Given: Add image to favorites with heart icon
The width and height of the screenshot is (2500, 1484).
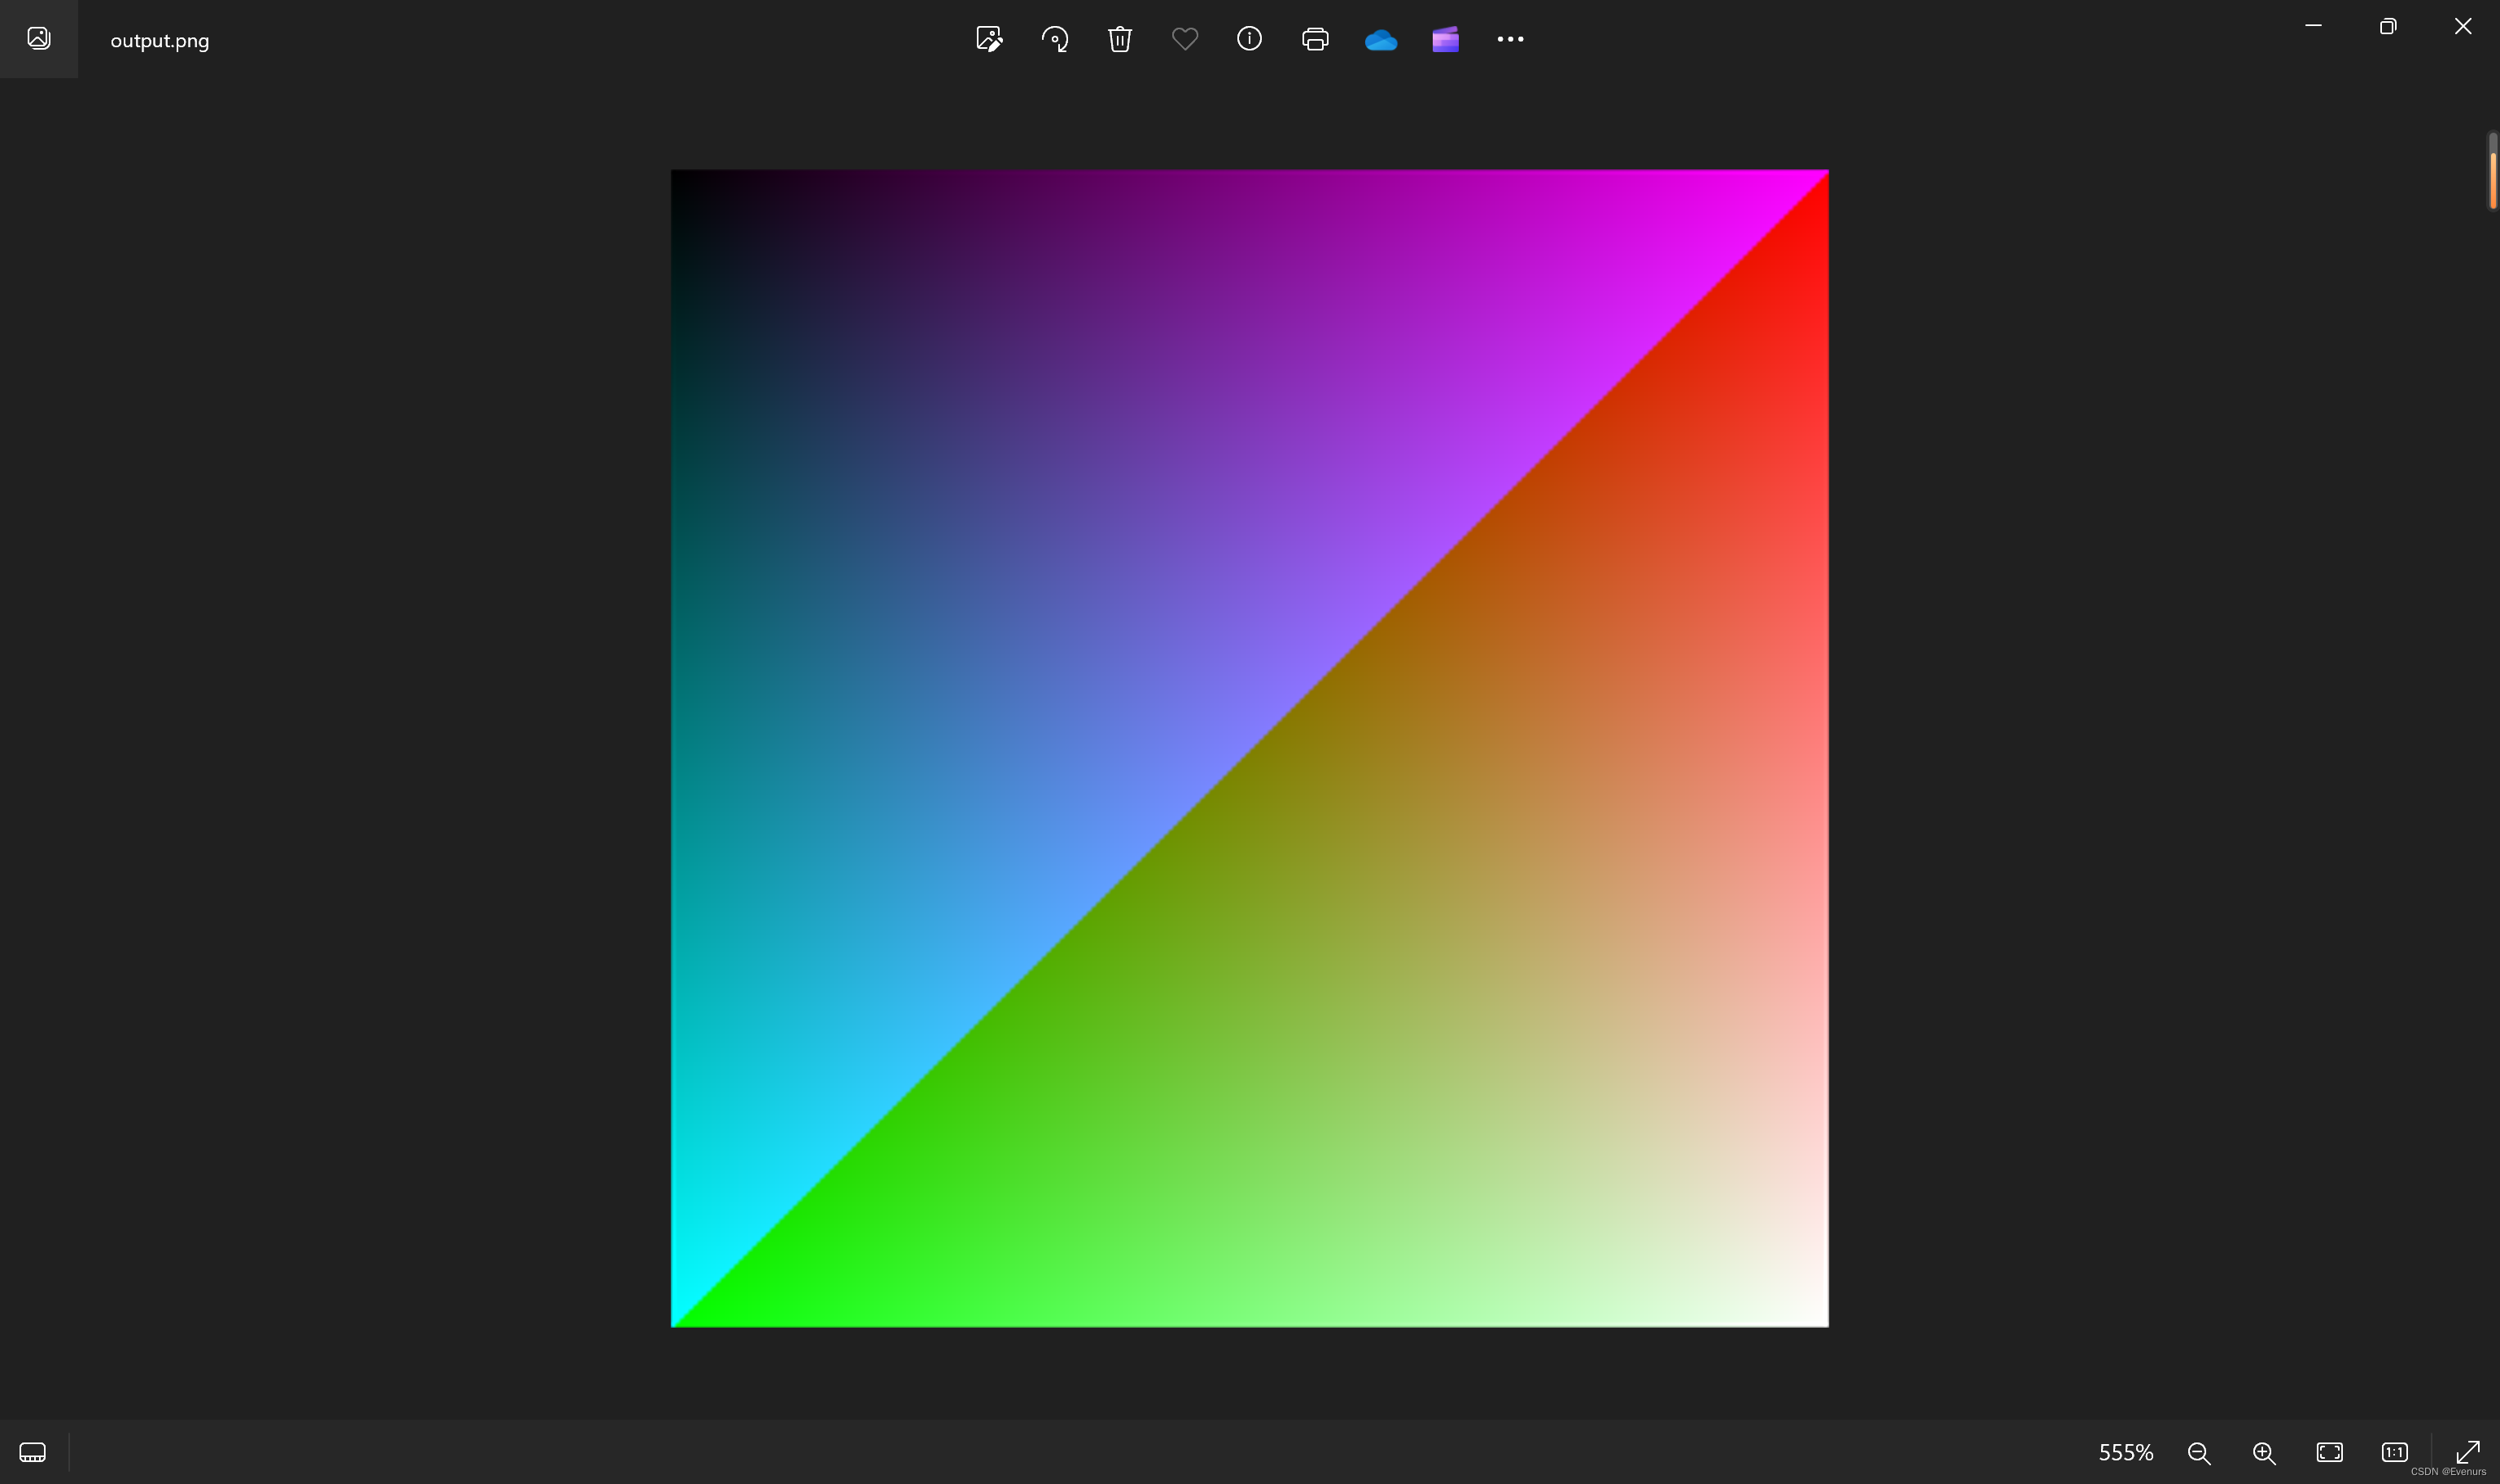Looking at the screenshot, I should (x=1185, y=39).
